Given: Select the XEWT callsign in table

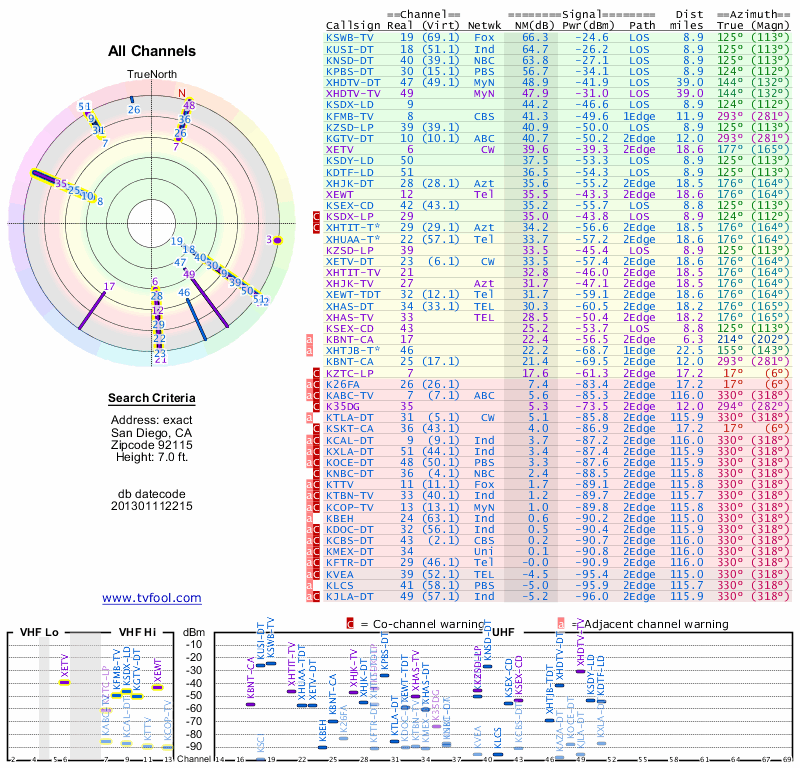Looking at the screenshot, I should tap(339, 194).
